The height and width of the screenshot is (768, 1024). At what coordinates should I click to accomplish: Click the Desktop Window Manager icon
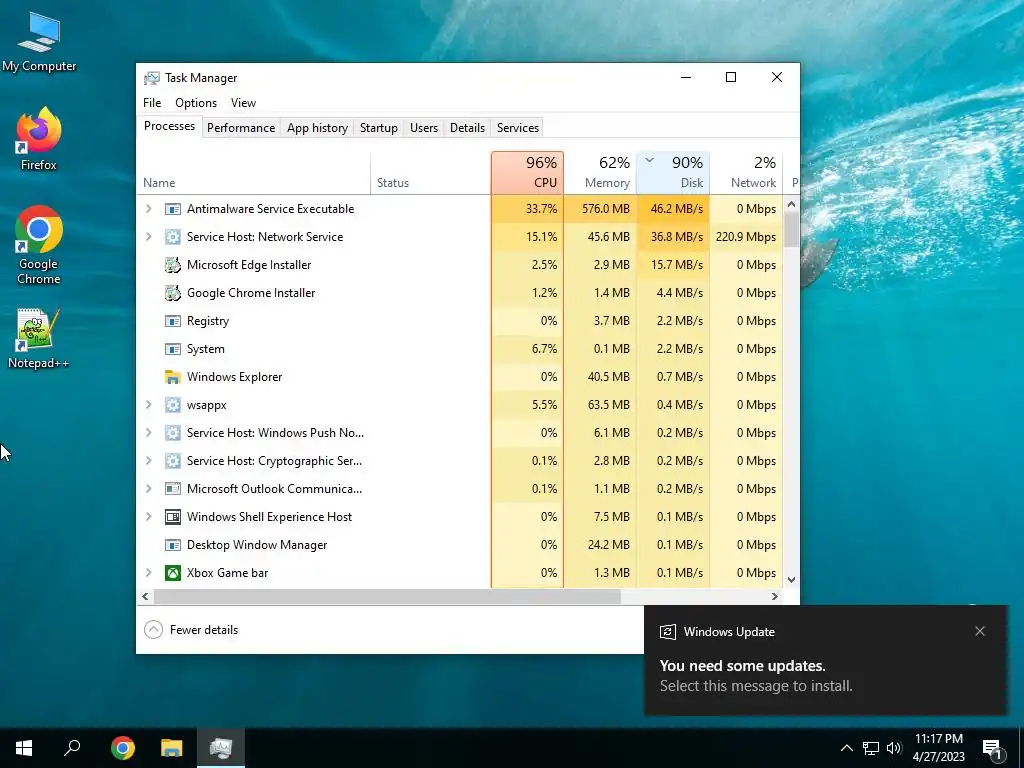click(x=172, y=545)
